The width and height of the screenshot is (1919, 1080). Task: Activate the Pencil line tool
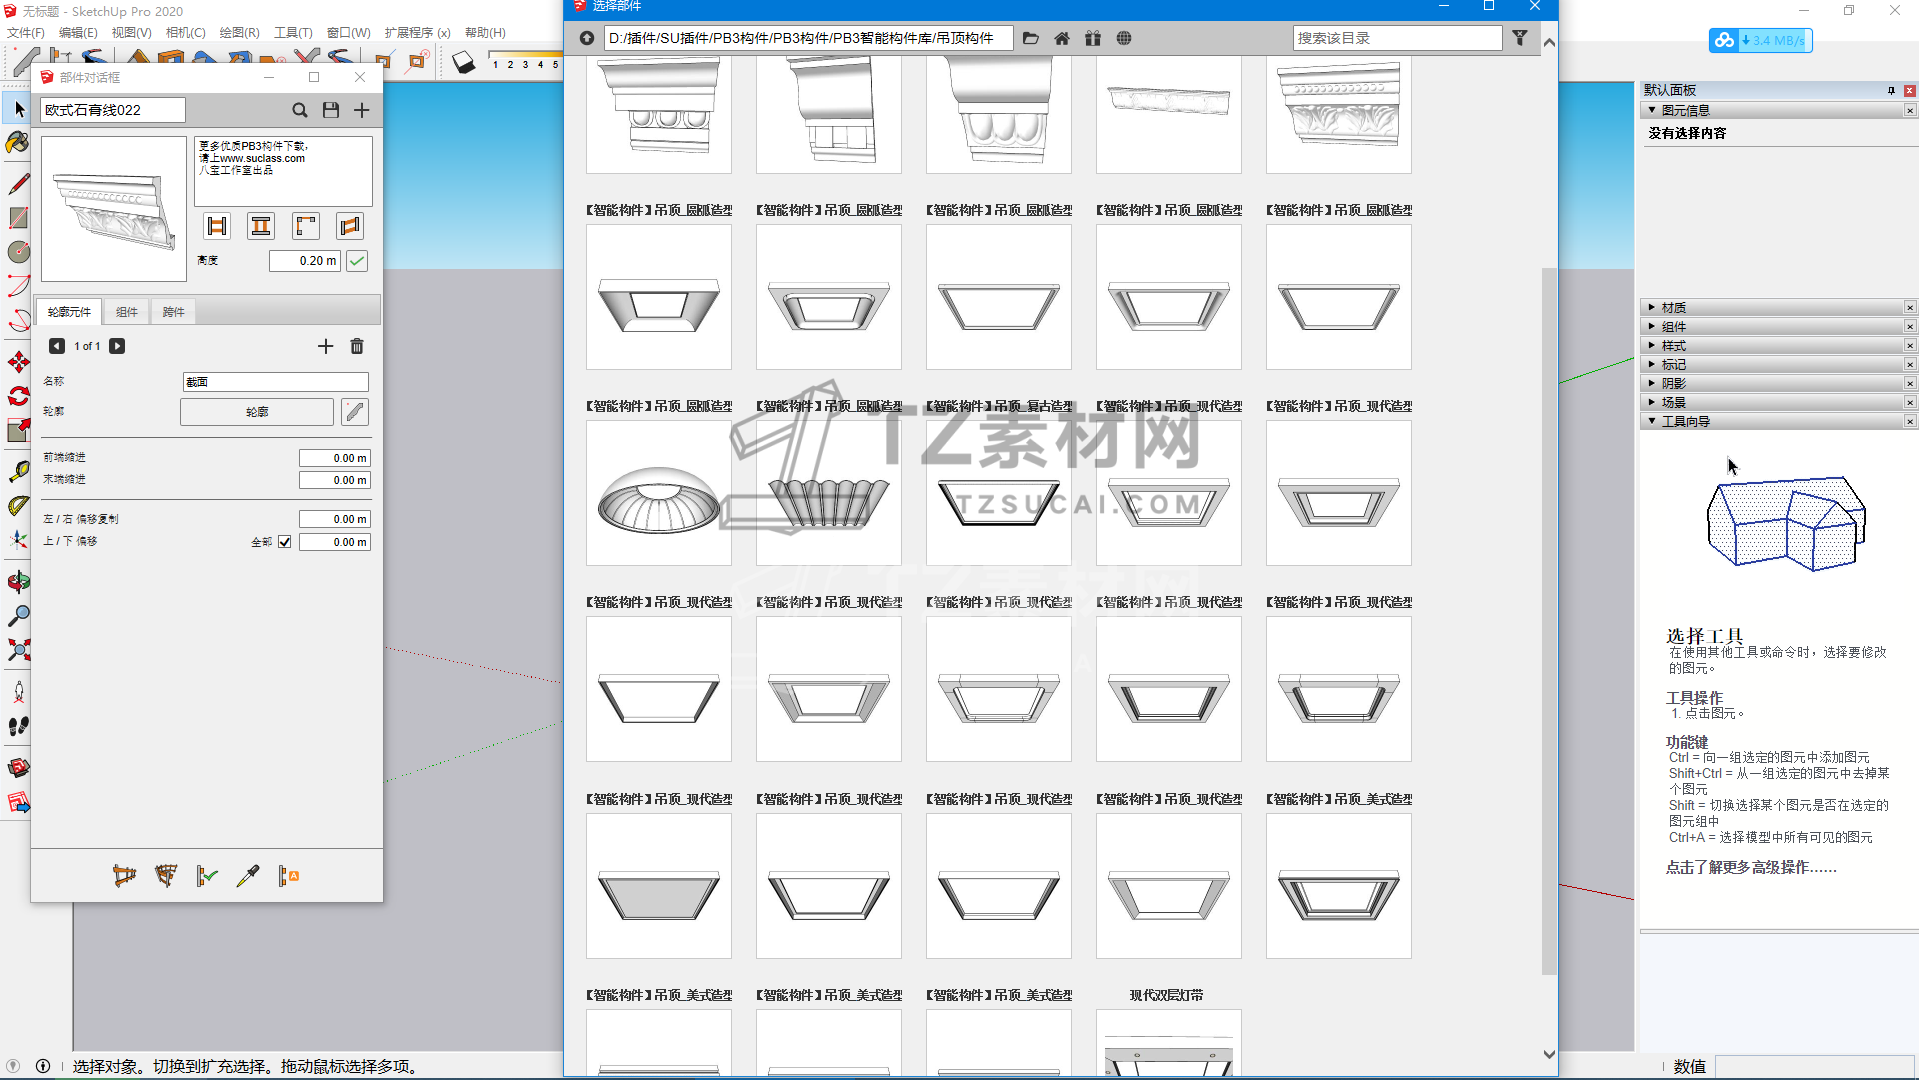tap(19, 184)
